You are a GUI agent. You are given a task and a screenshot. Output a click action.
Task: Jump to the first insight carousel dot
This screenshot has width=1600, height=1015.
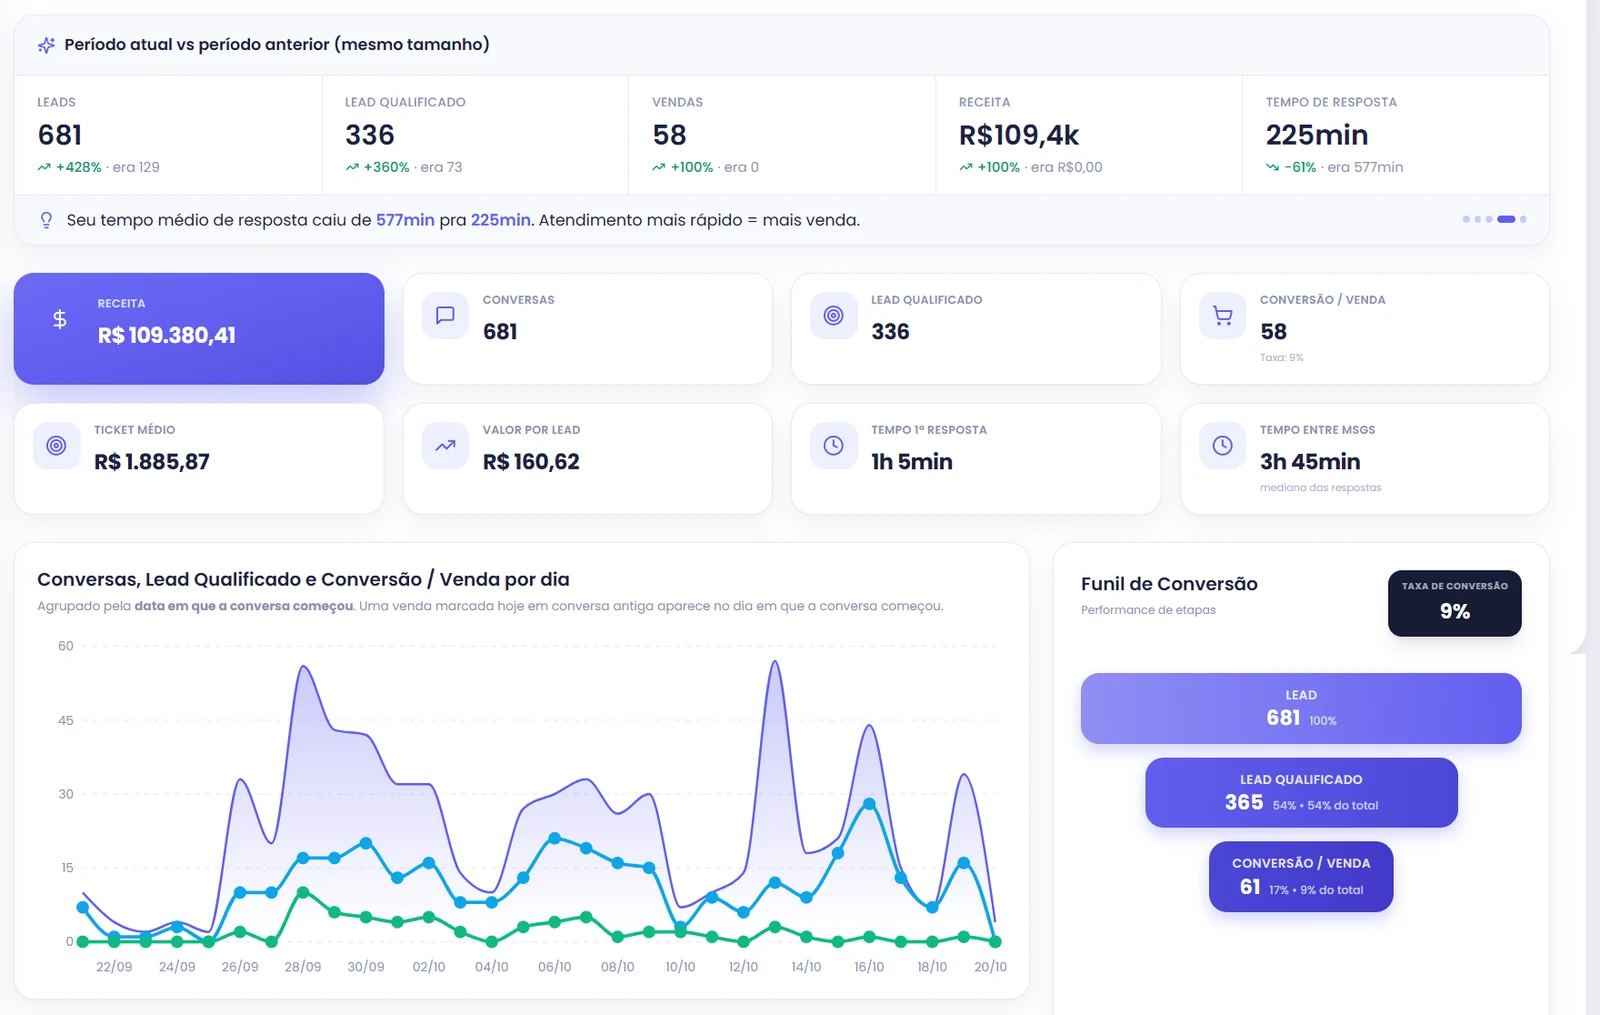pyautogui.click(x=1466, y=219)
